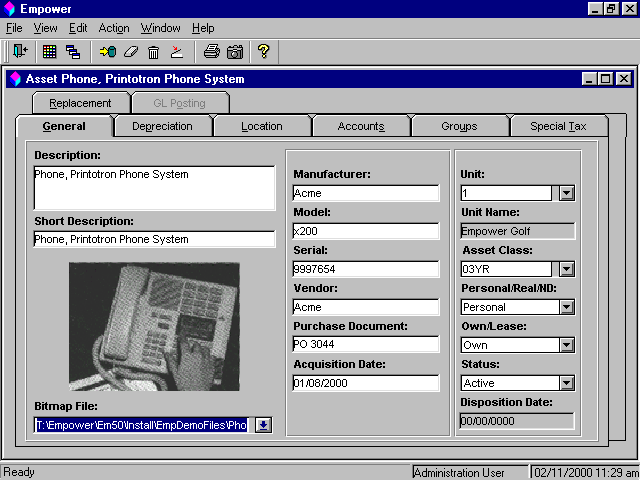Close the Empower application window
The height and width of the screenshot is (480, 640).
[630, 9]
